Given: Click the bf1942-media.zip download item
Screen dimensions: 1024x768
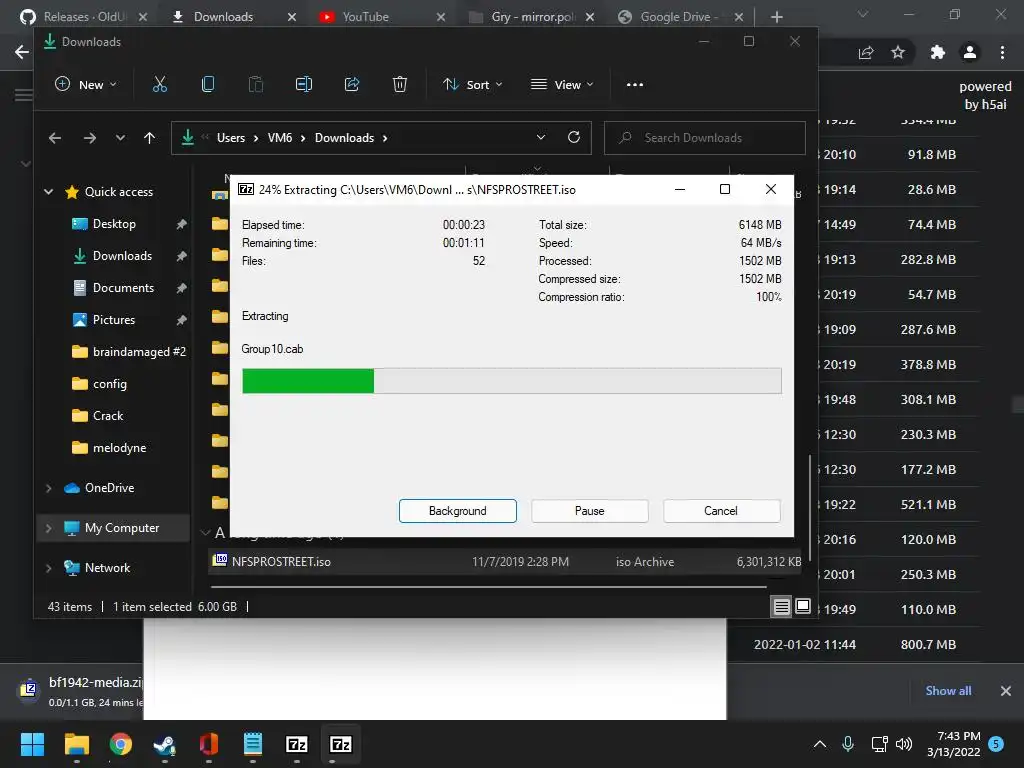Looking at the screenshot, I should coord(78,691).
